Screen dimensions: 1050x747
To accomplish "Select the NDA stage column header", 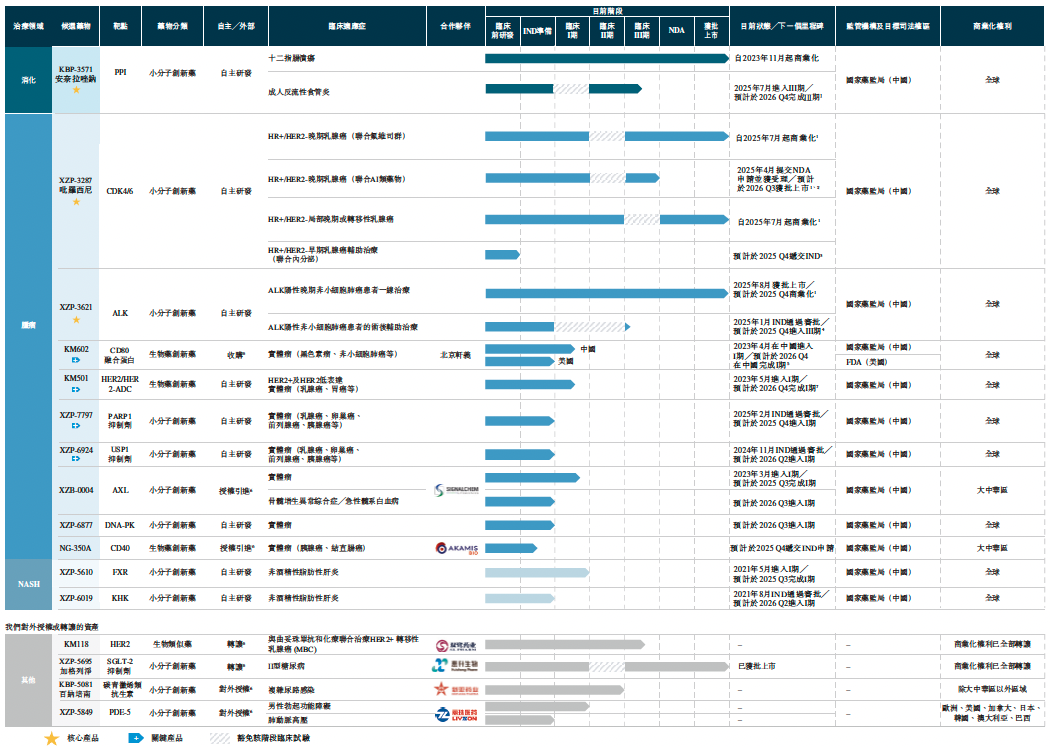I will tap(677, 31).
